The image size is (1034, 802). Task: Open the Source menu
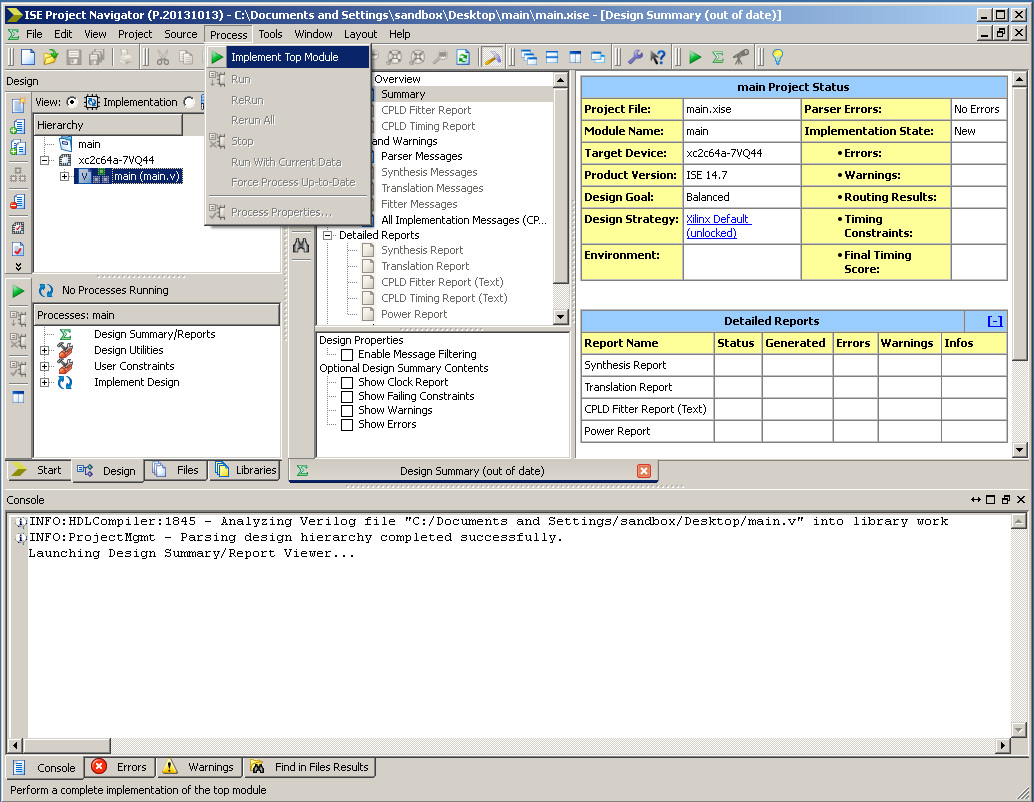point(180,34)
